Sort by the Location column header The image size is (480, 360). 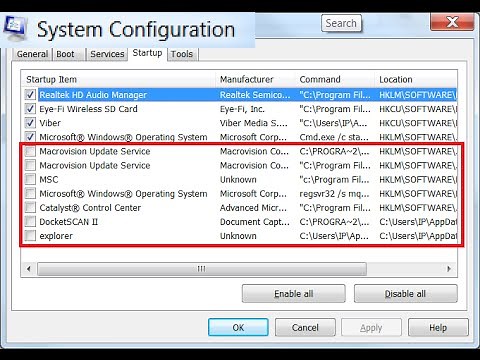(416, 79)
